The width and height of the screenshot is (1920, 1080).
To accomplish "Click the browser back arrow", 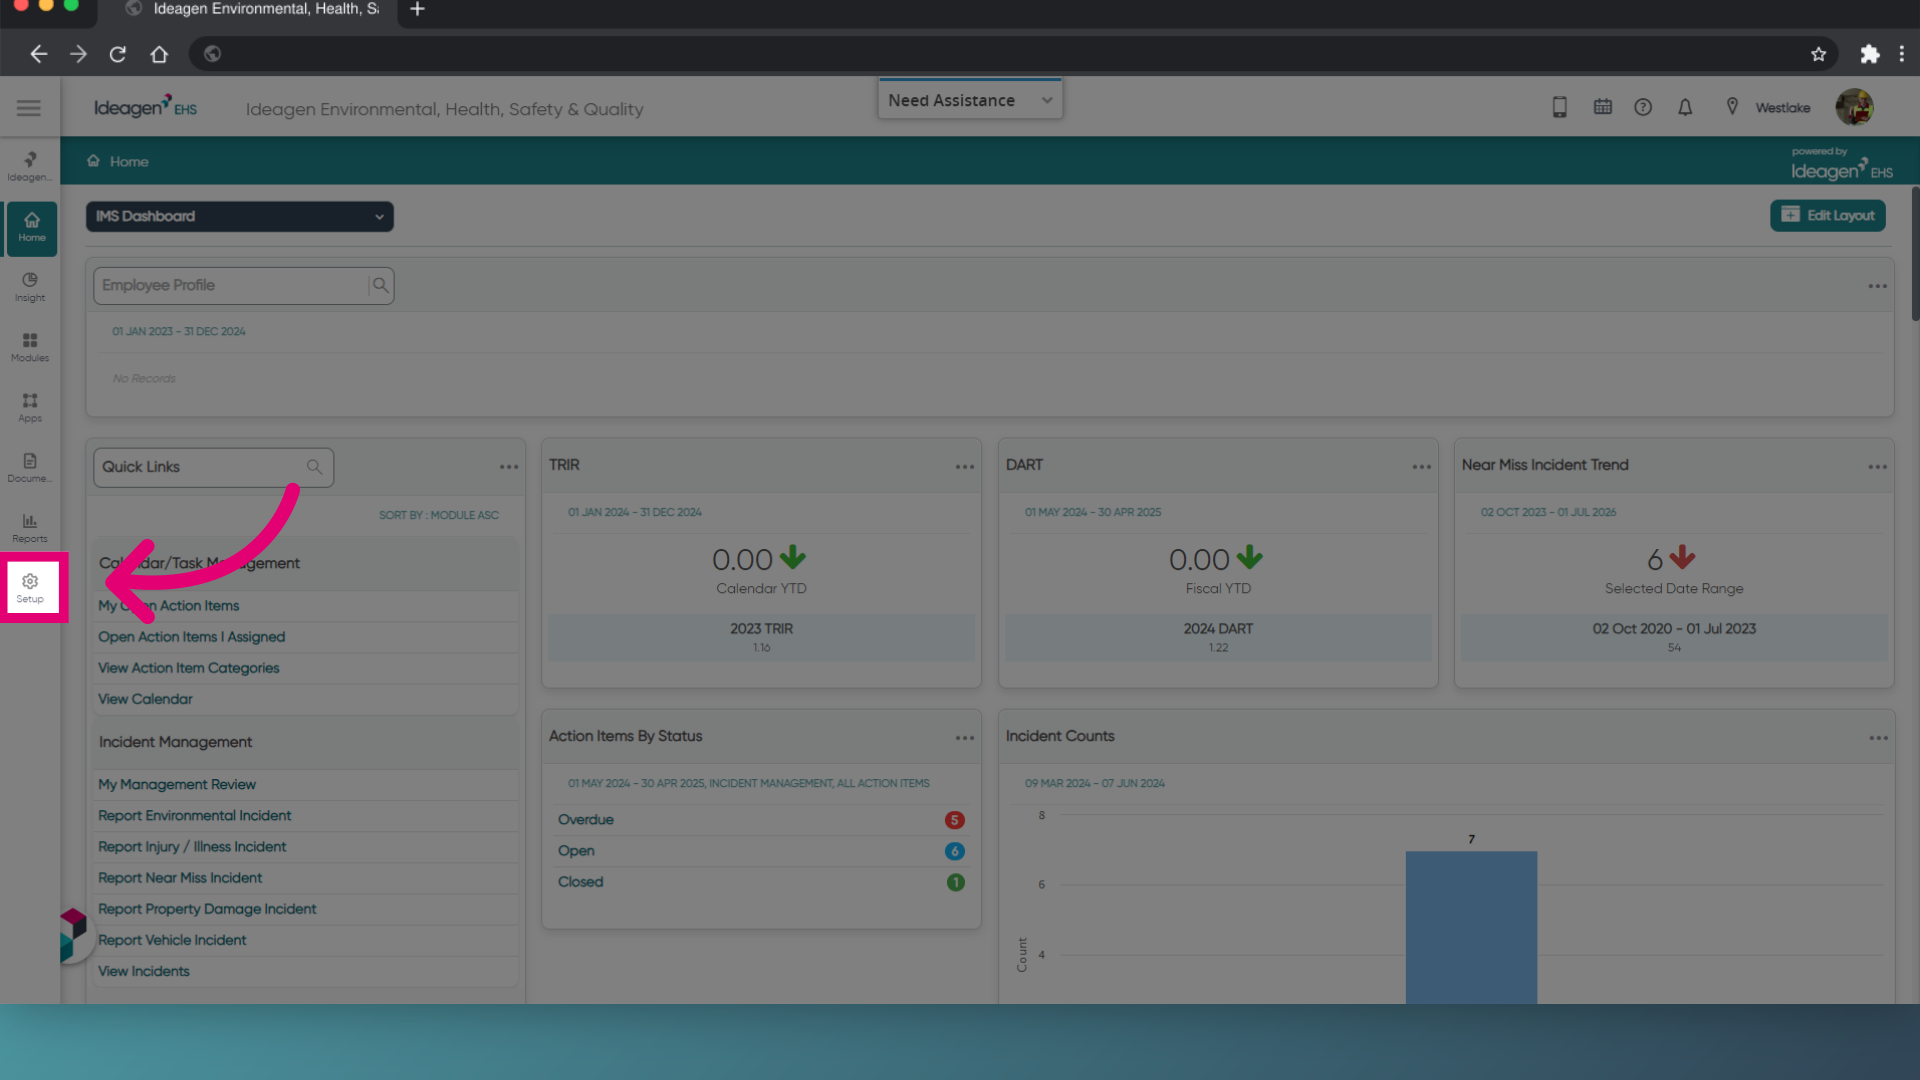I will (38, 54).
